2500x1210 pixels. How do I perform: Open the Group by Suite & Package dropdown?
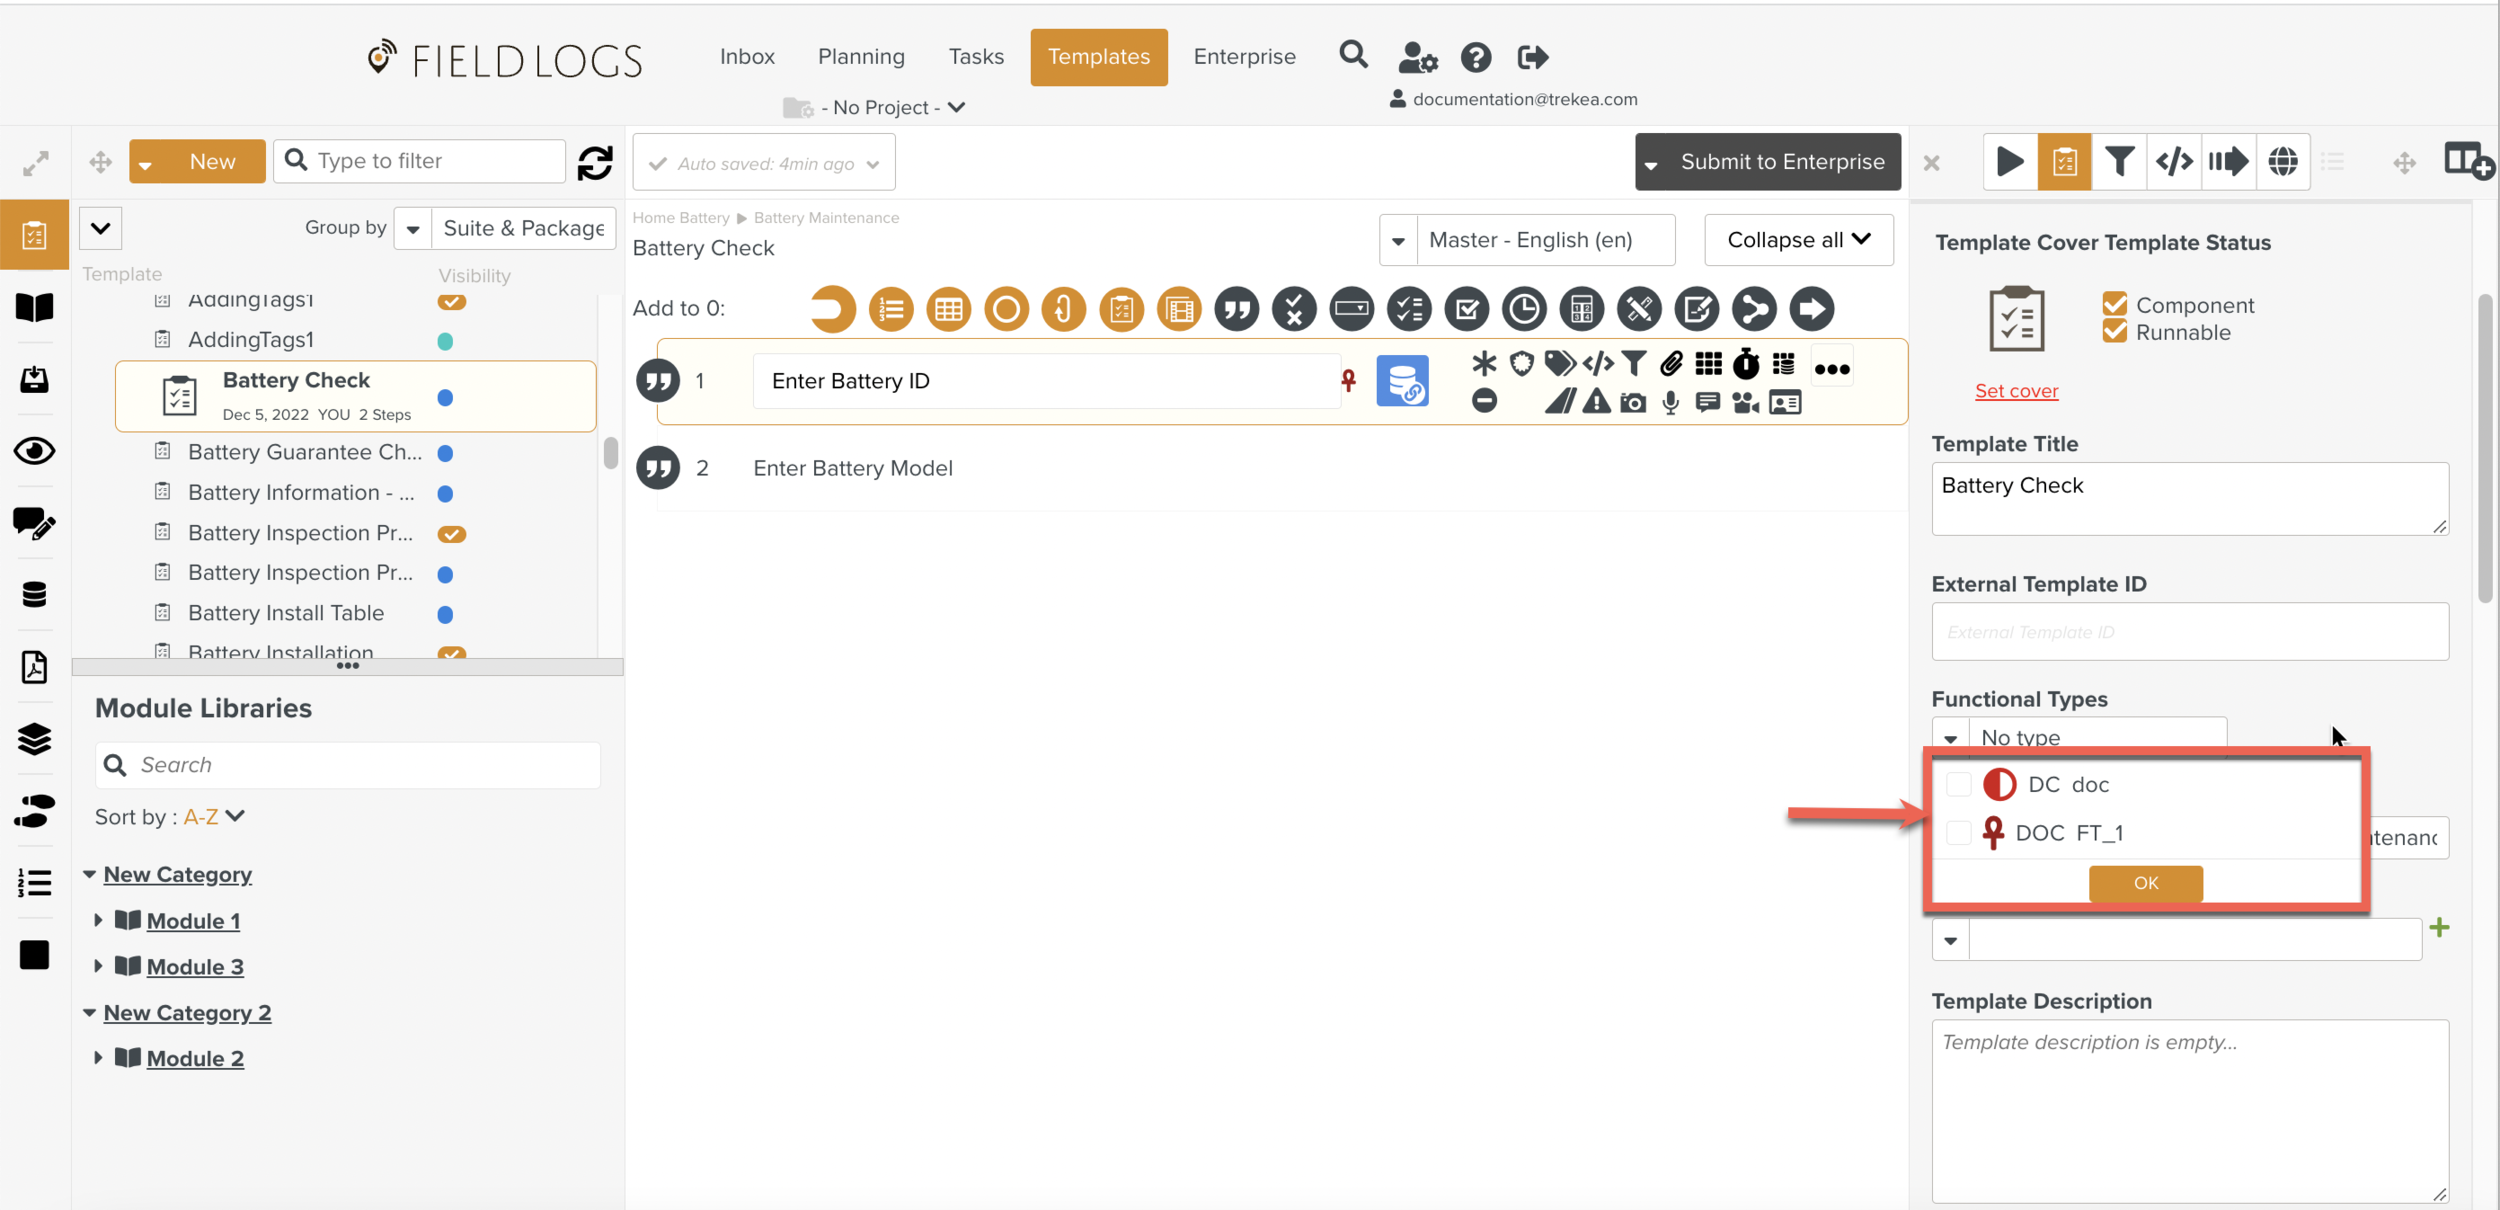coord(412,228)
